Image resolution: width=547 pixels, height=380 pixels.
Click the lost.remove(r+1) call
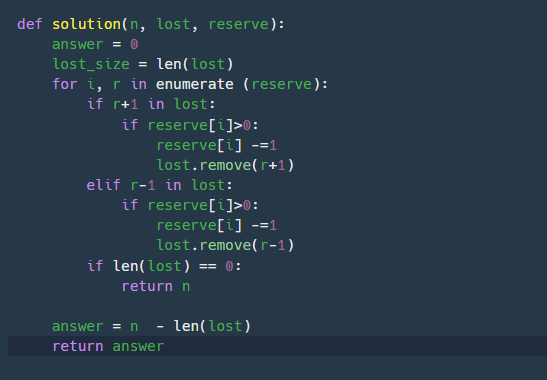[x=225, y=165]
